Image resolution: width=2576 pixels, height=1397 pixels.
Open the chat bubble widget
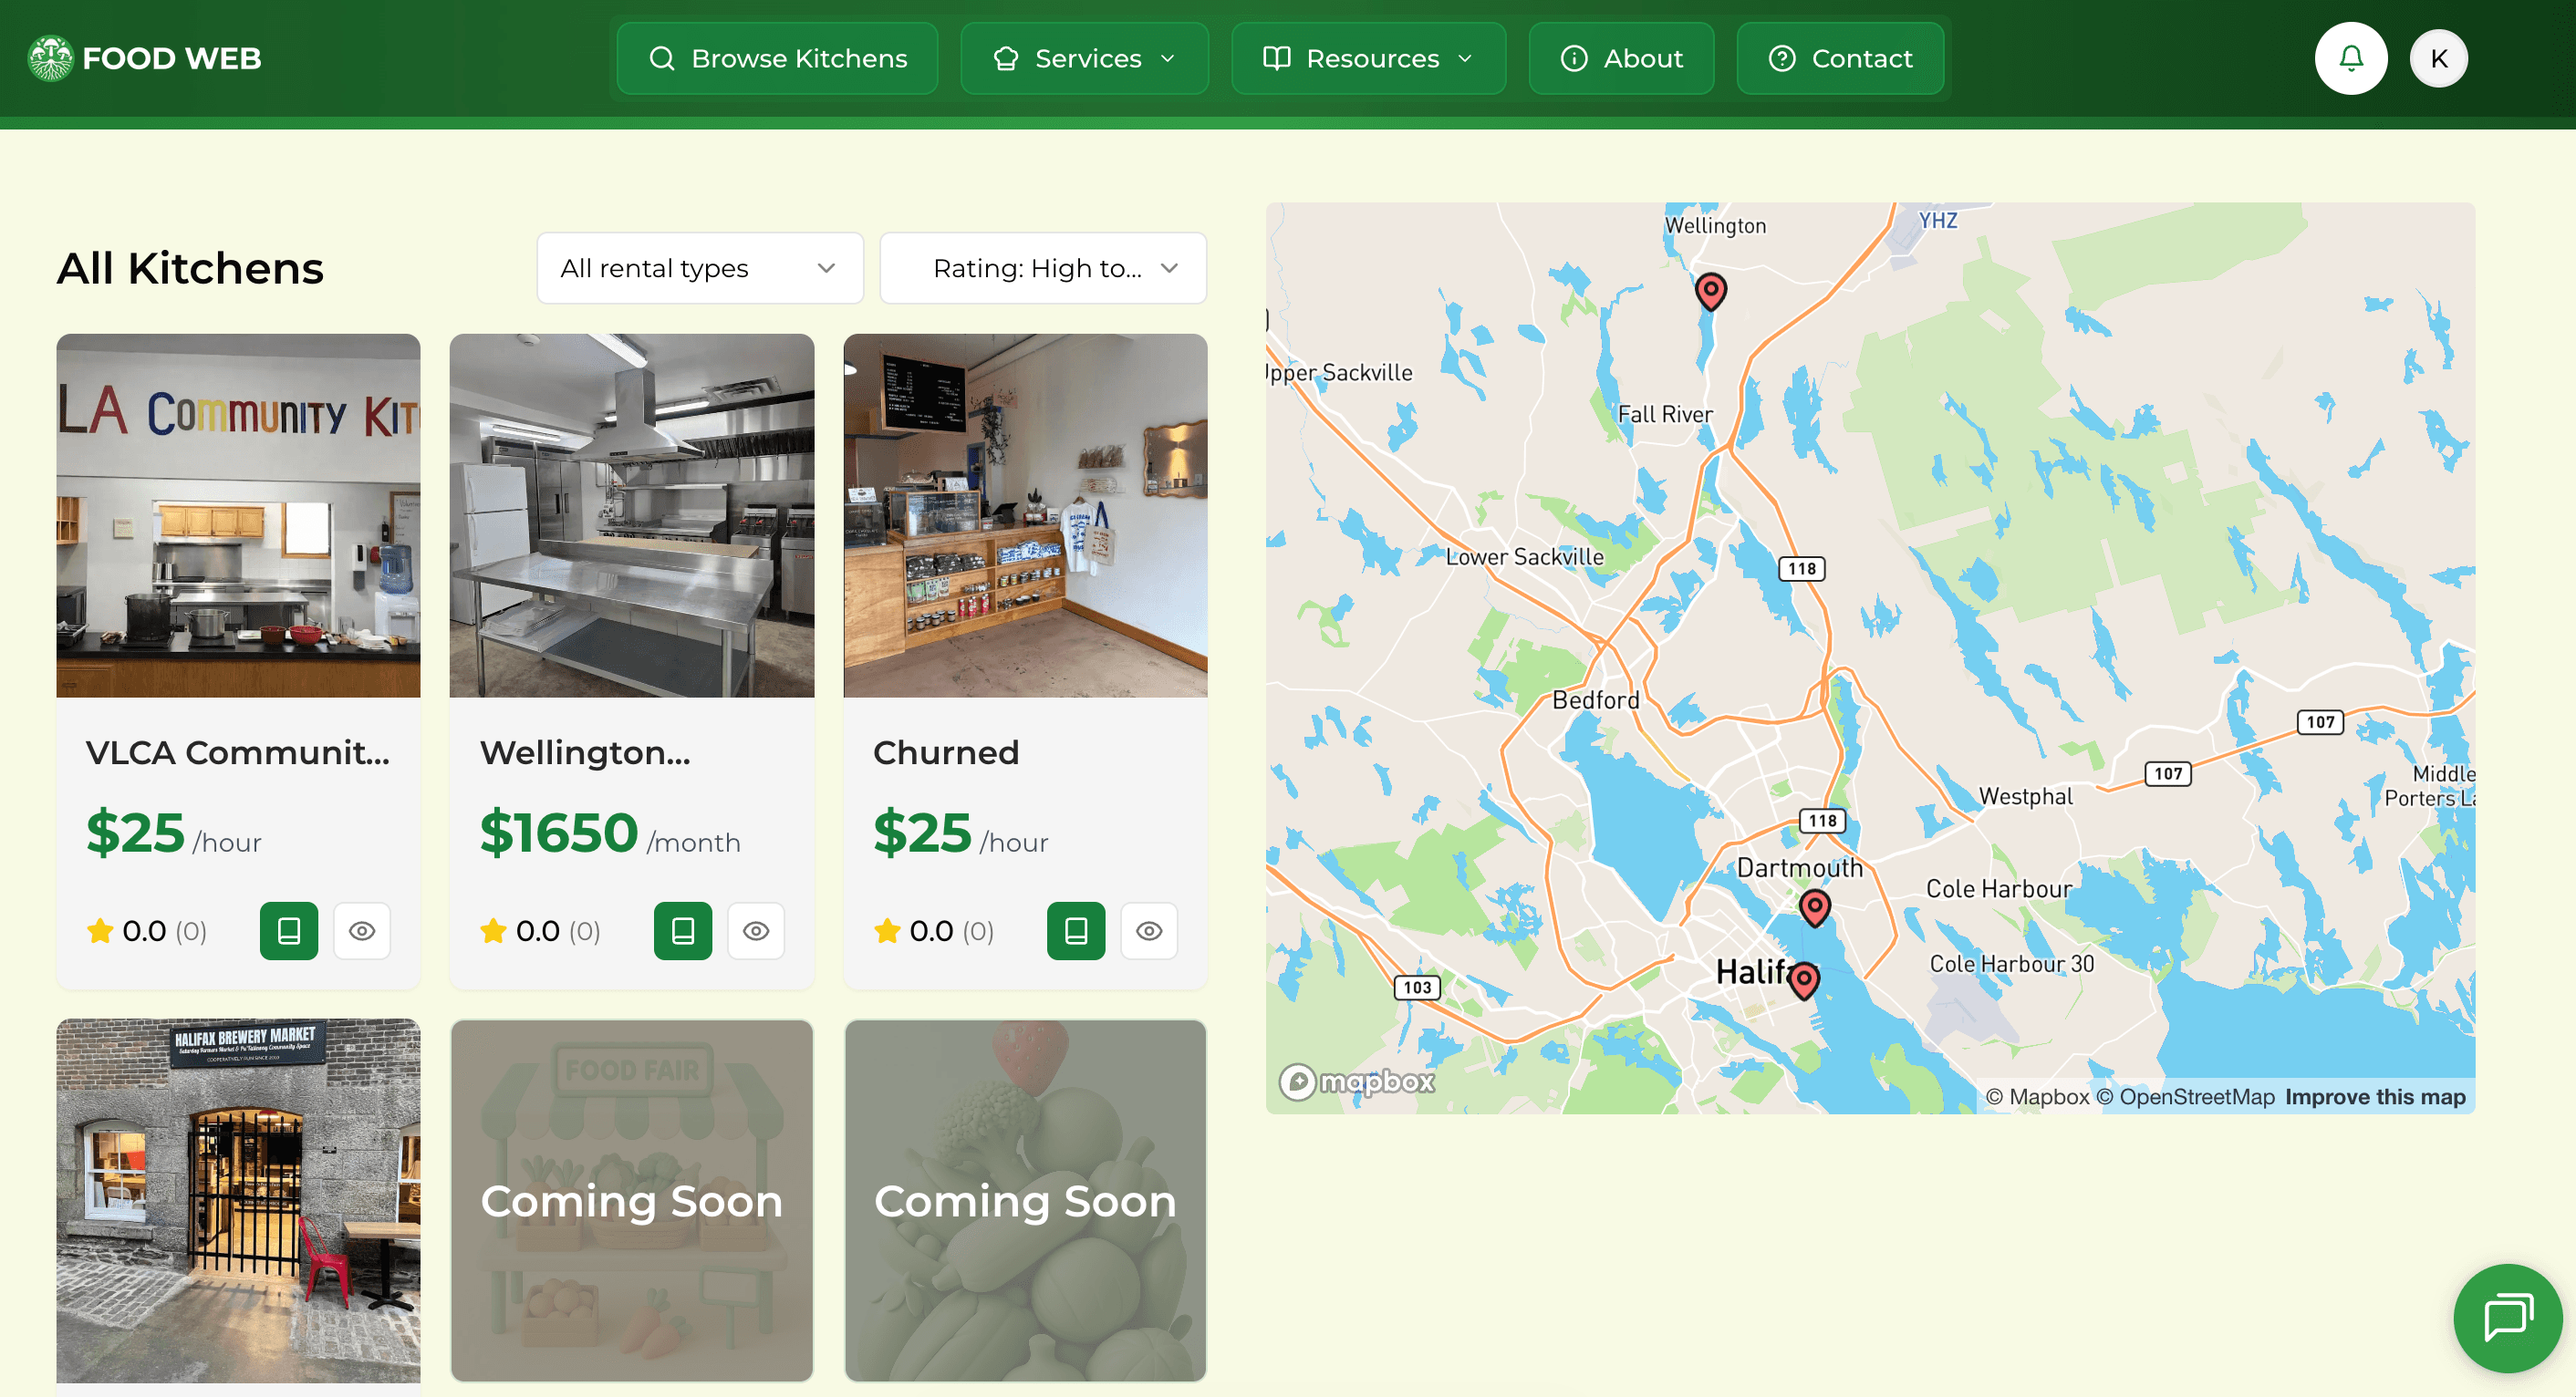tap(2507, 1317)
